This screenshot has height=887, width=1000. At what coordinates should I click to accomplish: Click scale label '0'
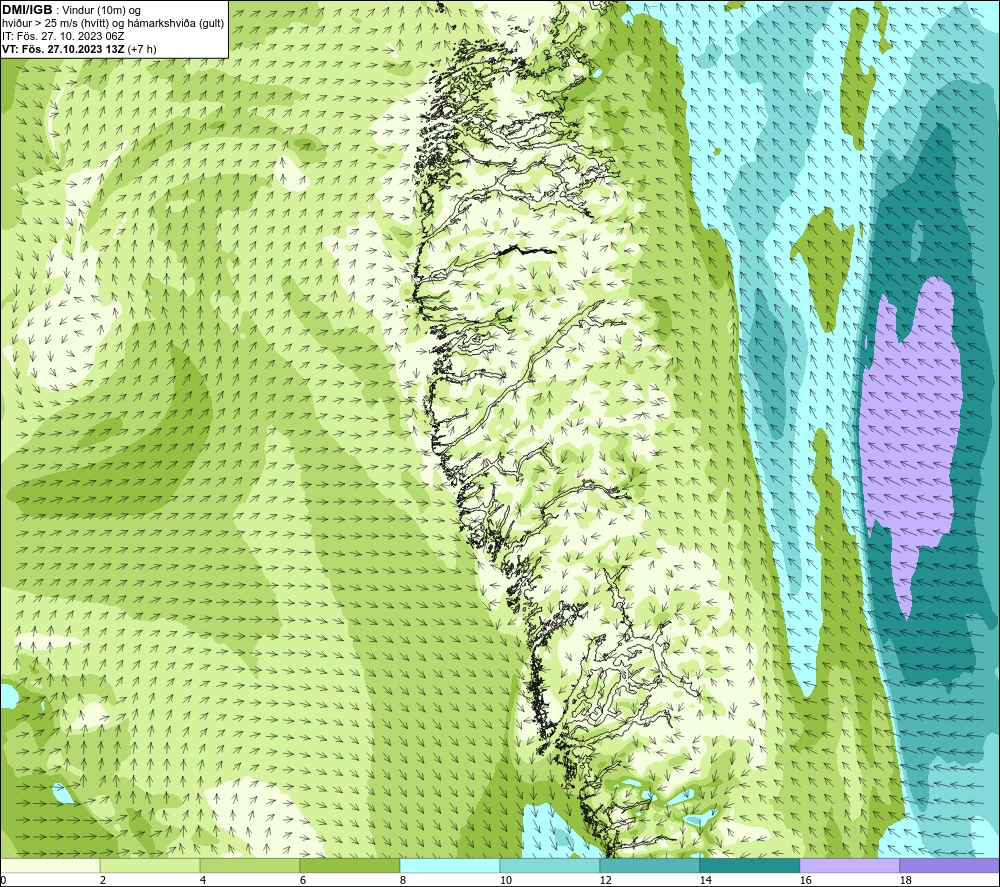[x=3, y=880]
